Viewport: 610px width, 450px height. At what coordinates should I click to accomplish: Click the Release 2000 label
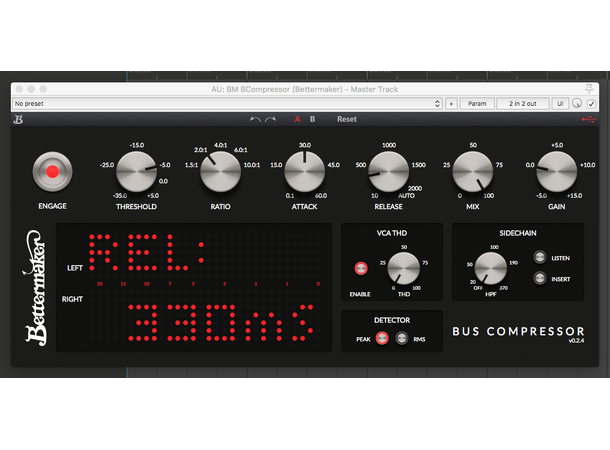[x=415, y=188]
